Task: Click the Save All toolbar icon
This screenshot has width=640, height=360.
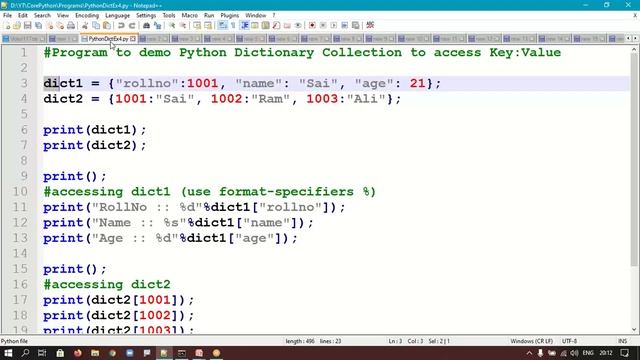Action: (x=38, y=25)
